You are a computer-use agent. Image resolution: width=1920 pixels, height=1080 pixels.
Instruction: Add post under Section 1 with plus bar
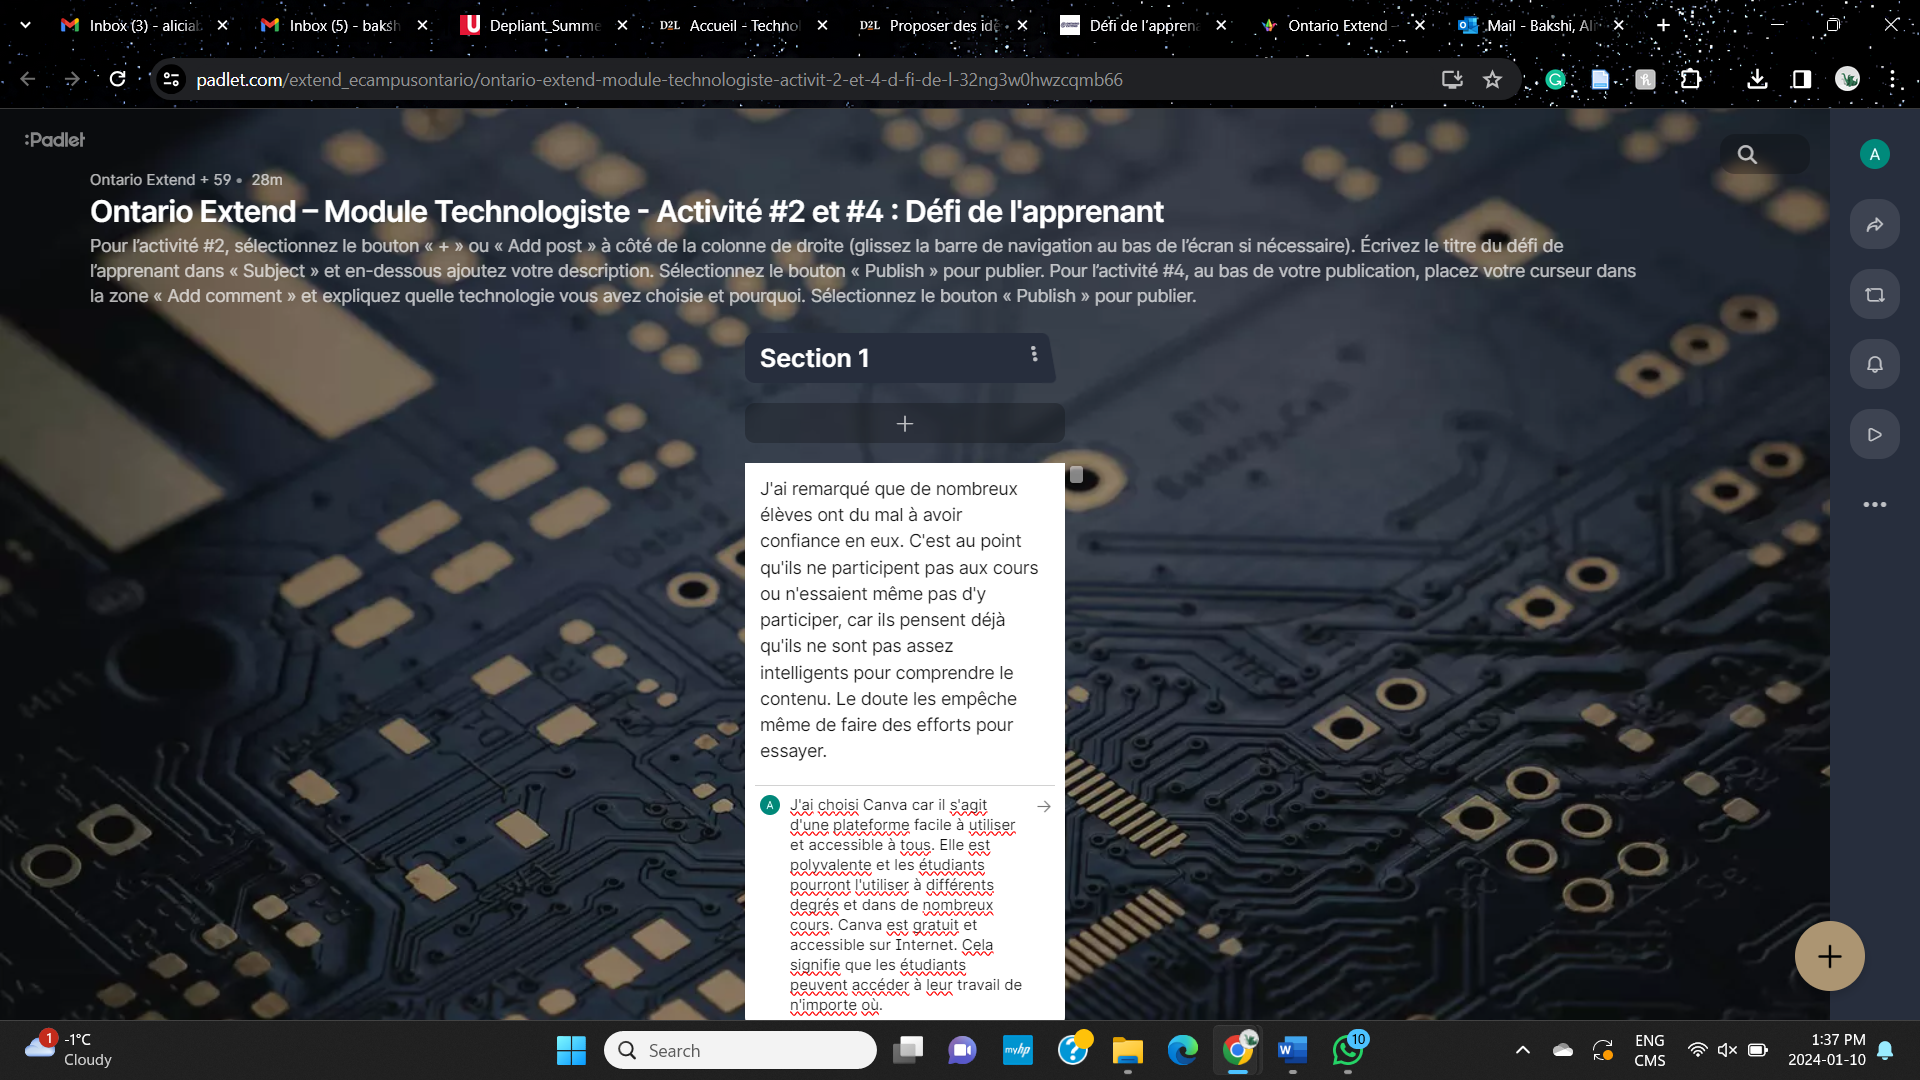pos(904,424)
